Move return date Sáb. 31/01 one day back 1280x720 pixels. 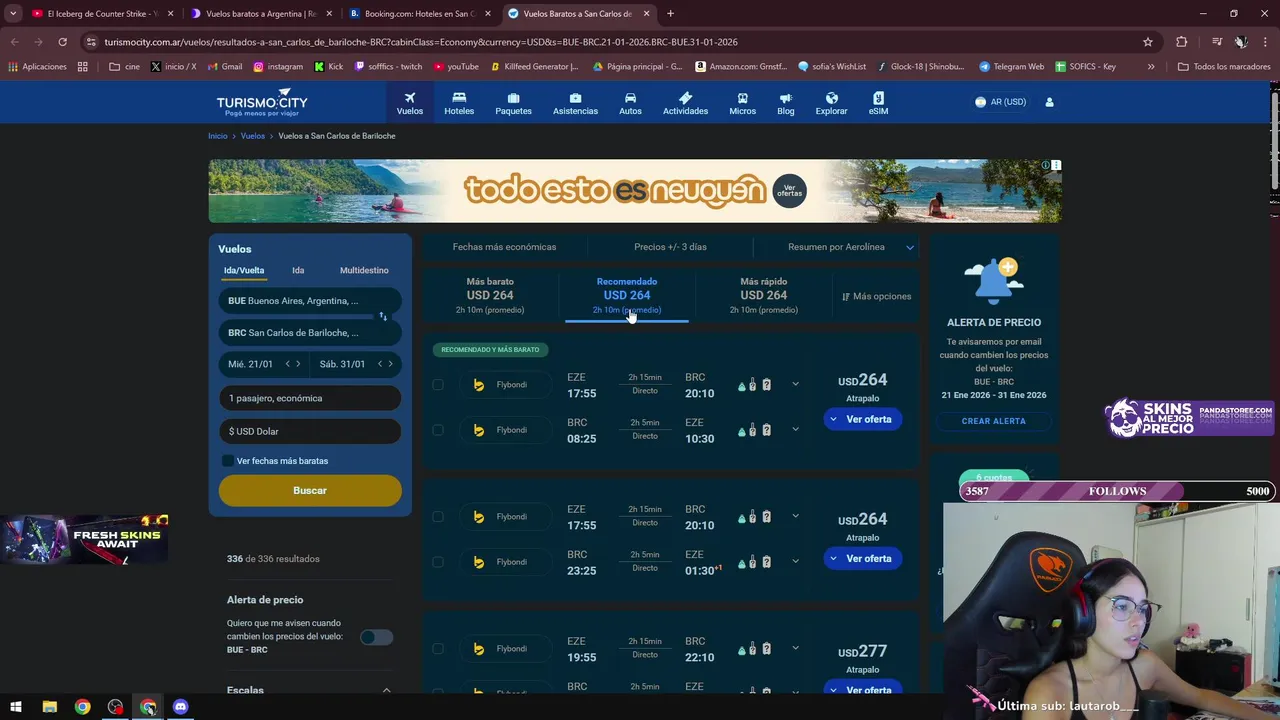tap(380, 364)
